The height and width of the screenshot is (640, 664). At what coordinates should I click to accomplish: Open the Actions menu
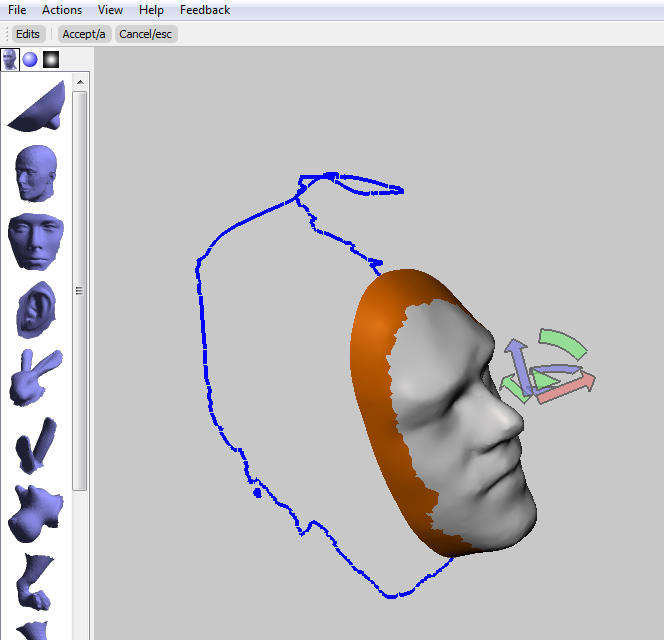62,10
